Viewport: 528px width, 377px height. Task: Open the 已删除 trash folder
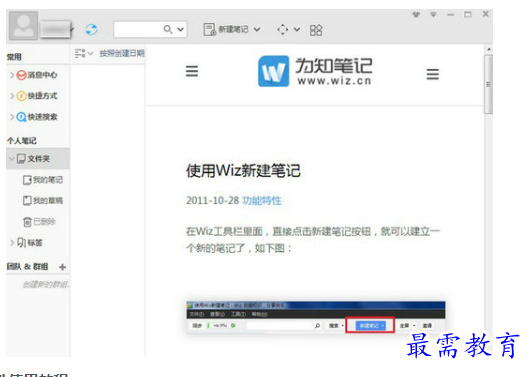[39, 221]
